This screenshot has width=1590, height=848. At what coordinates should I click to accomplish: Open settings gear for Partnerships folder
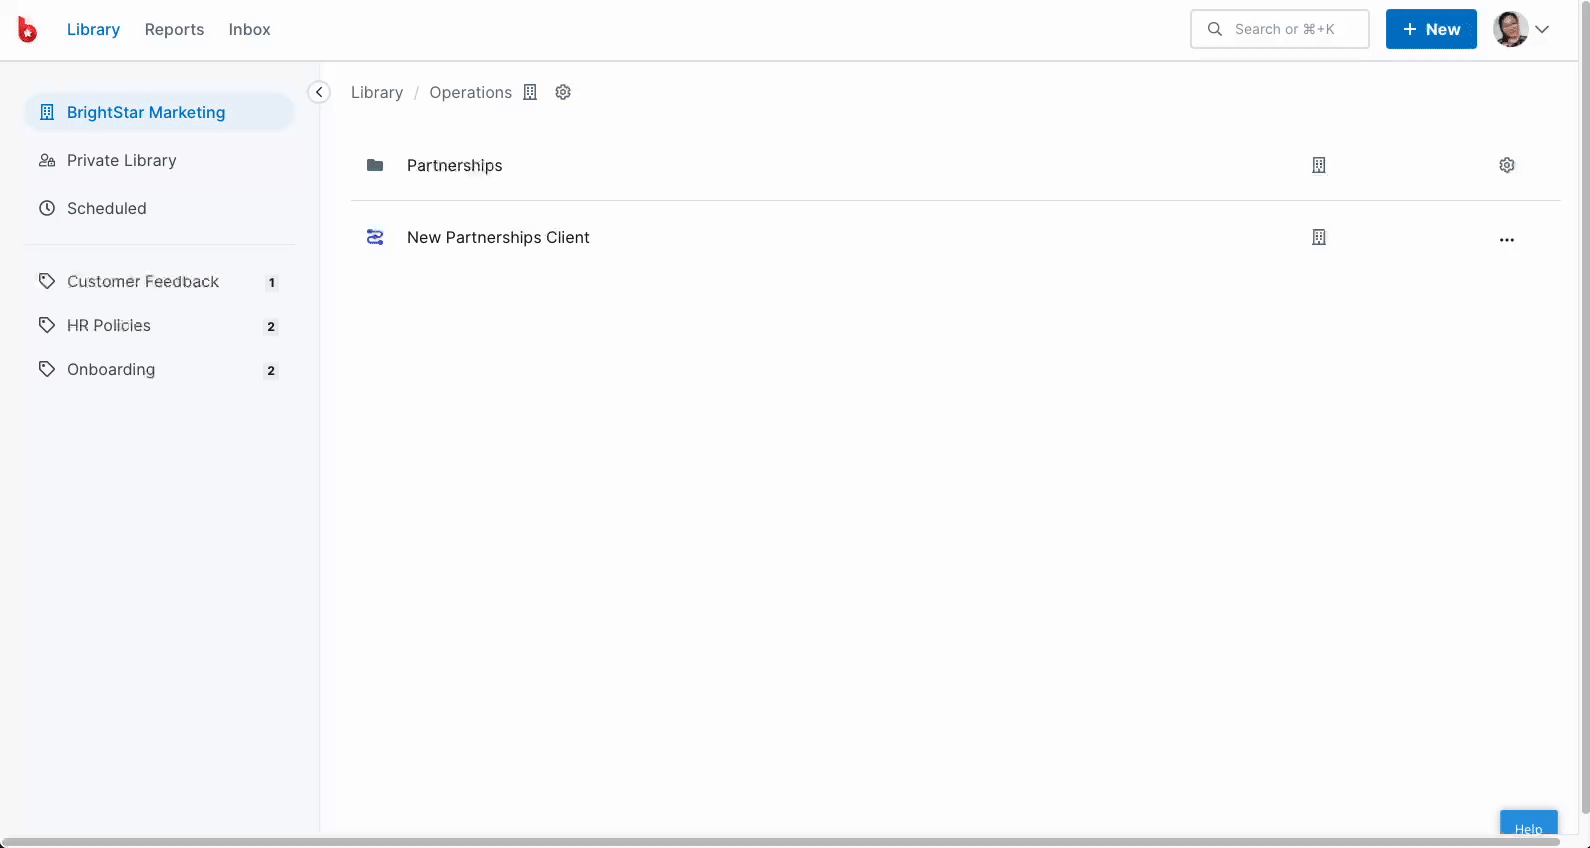pos(1507,165)
